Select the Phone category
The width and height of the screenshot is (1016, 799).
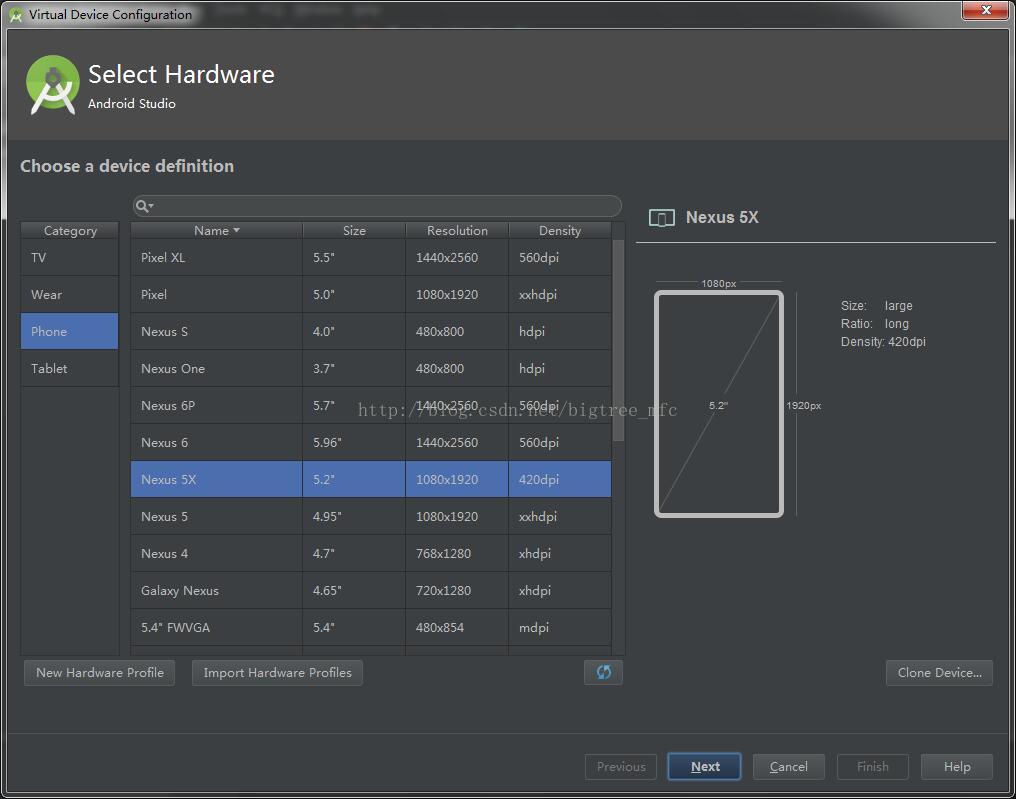[69, 331]
